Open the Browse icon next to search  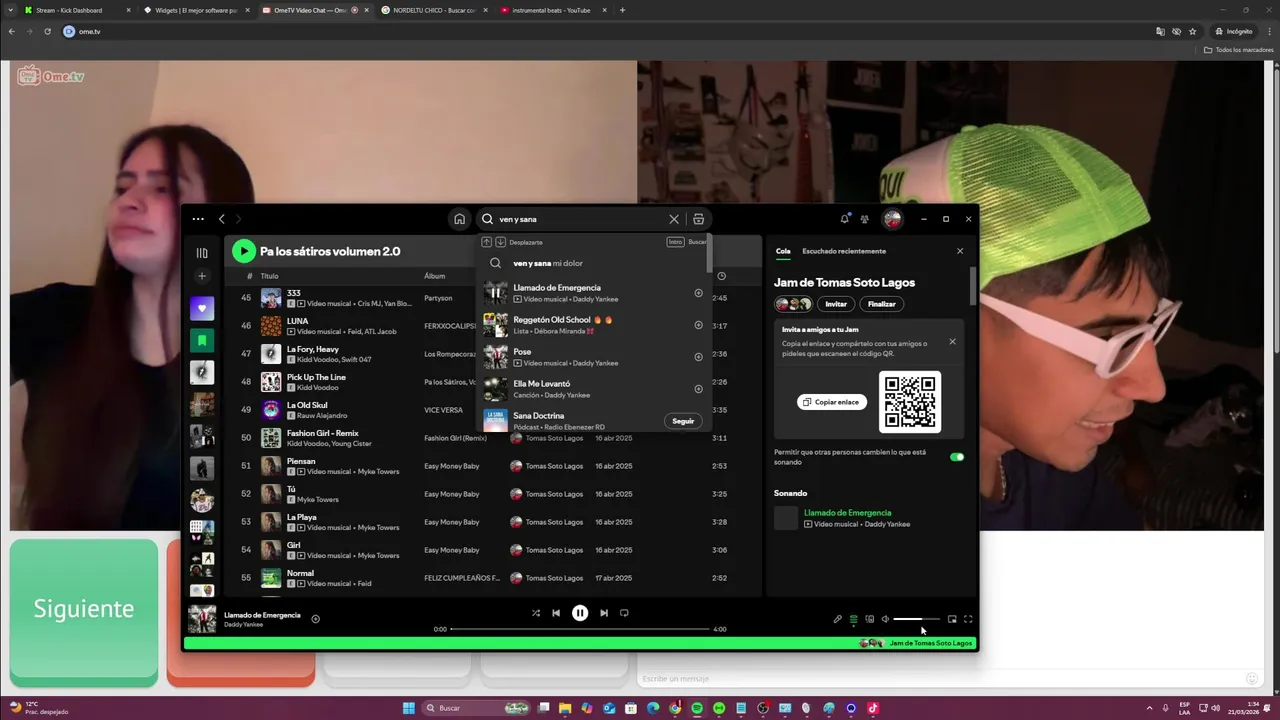[x=698, y=219]
